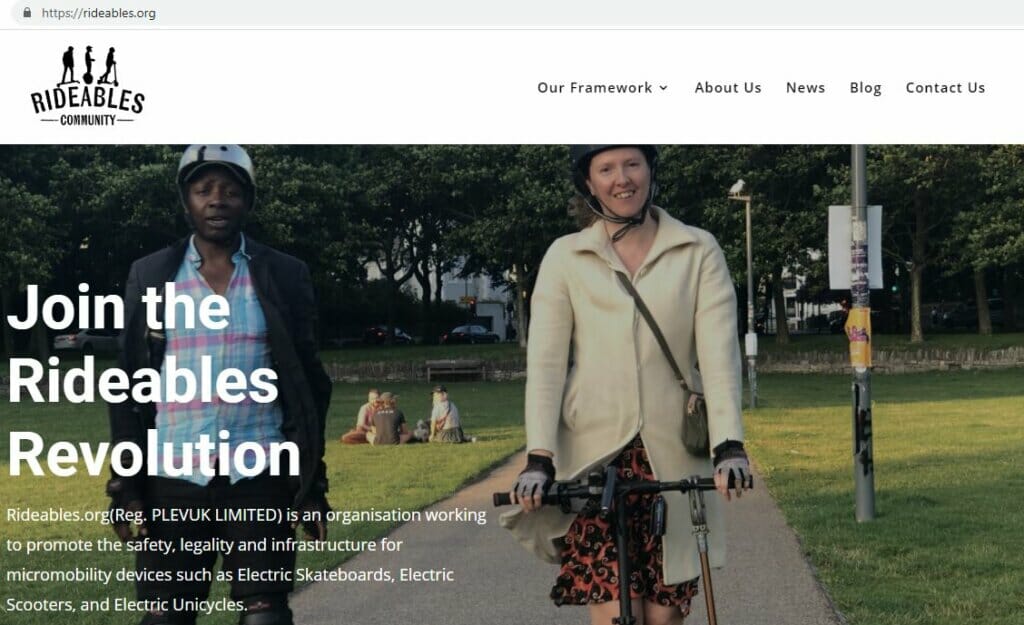1024x625 pixels.
Task: Click the park bench behind the riders
Action: click(455, 370)
